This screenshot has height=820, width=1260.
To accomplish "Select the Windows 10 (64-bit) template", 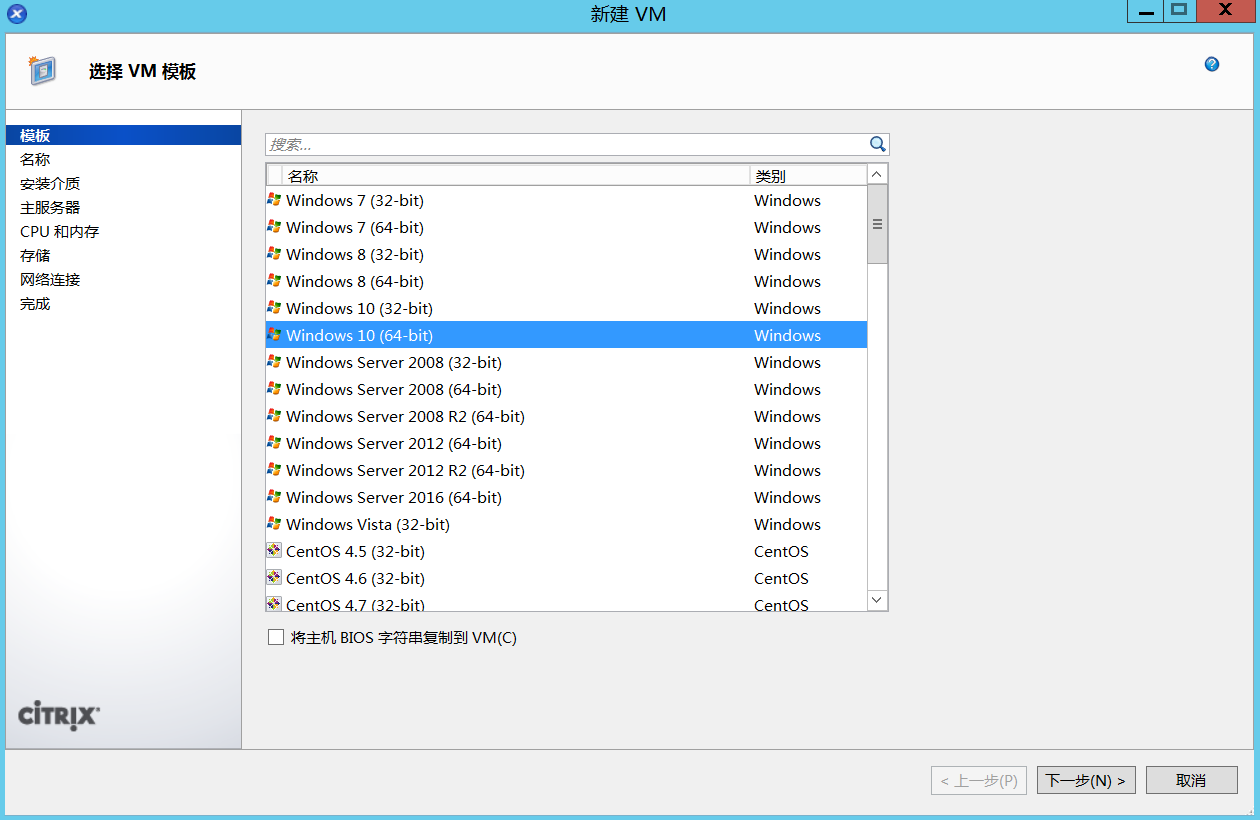I will click(x=566, y=335).
